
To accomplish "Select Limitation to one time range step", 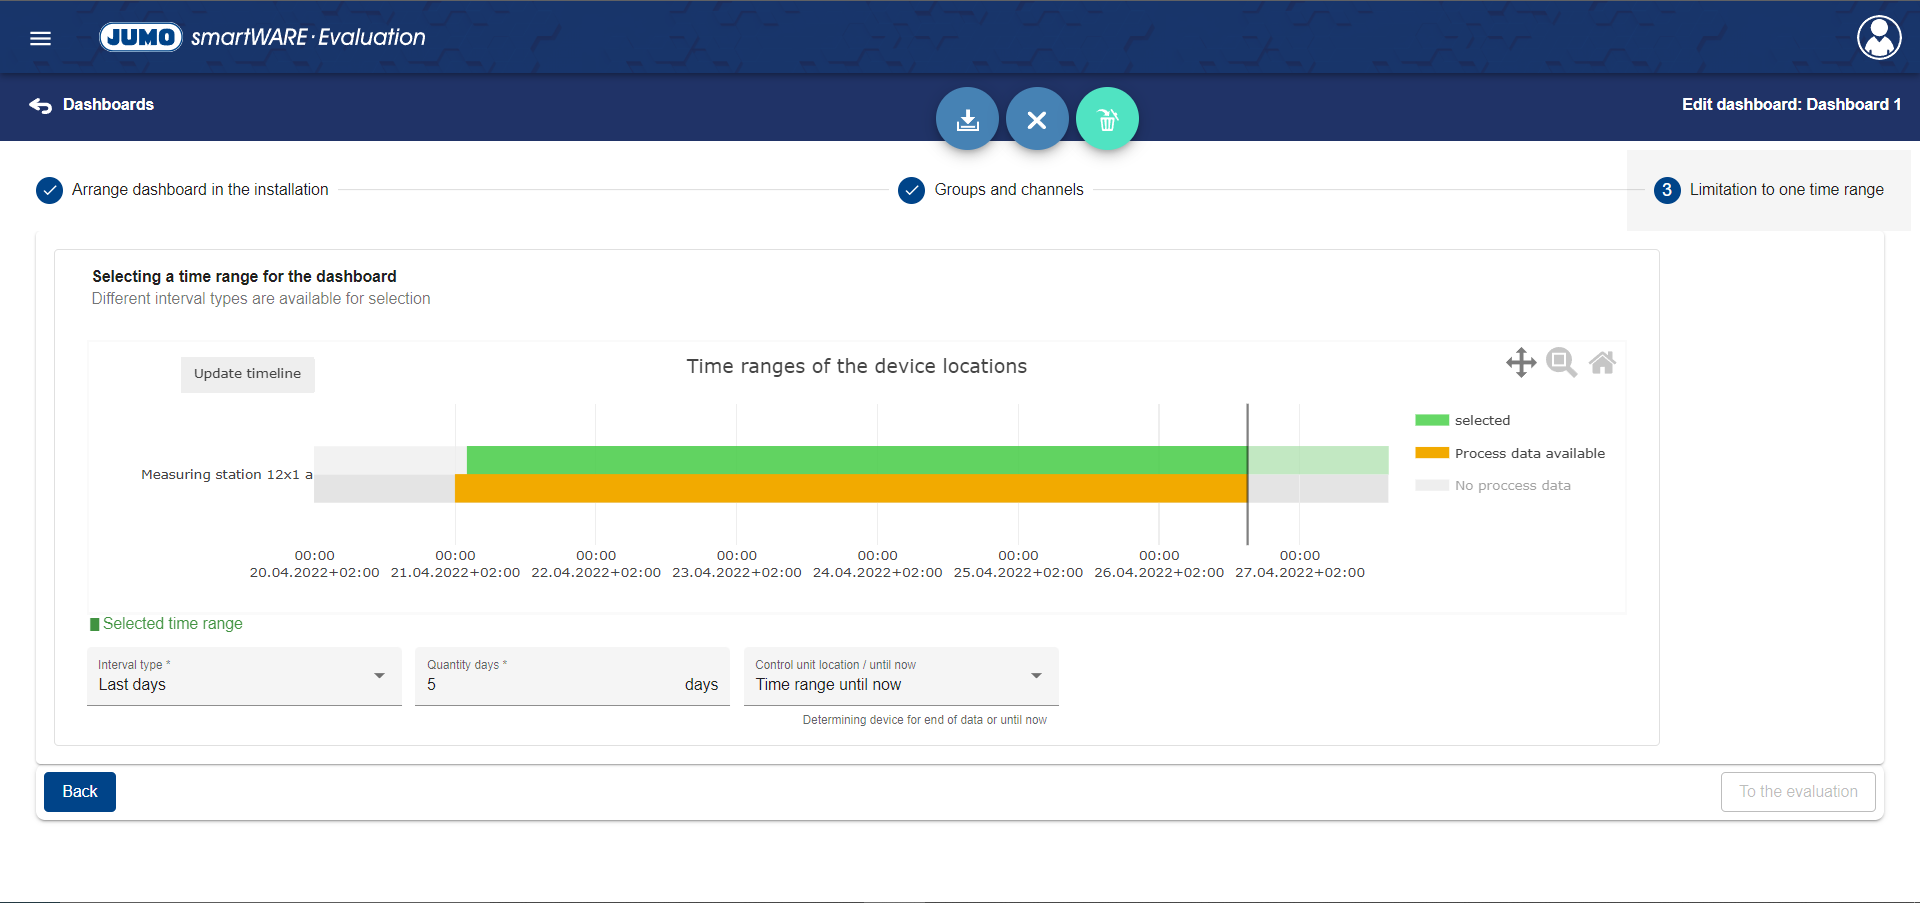I will pos(1785,190).
